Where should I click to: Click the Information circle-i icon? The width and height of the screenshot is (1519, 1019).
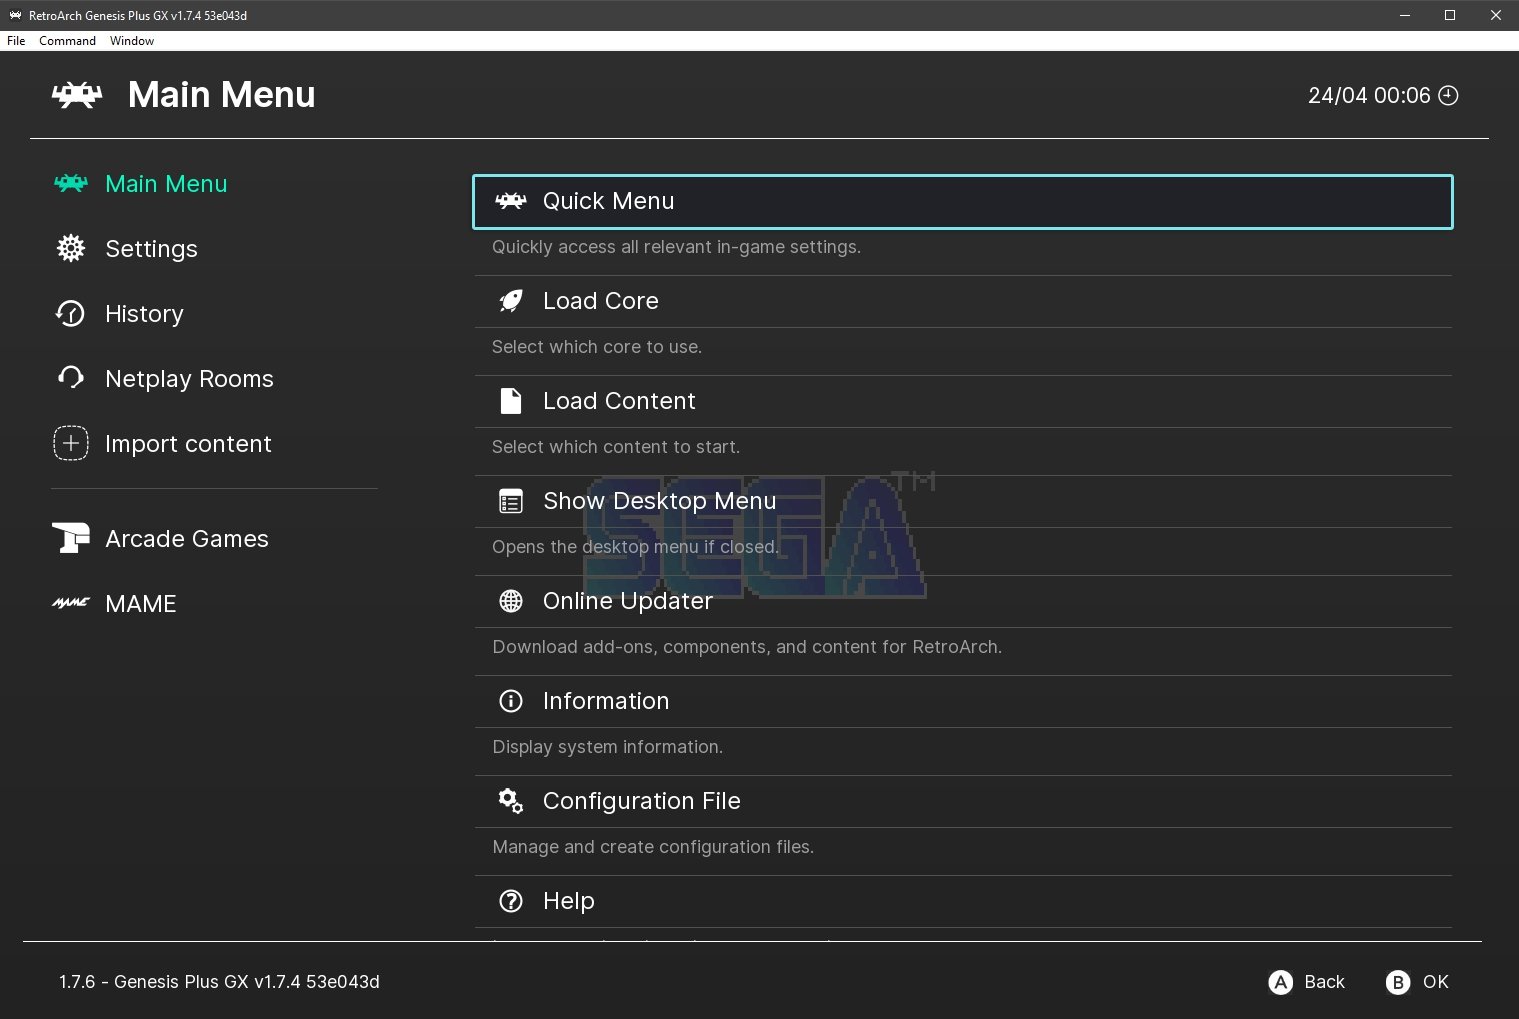511,701
